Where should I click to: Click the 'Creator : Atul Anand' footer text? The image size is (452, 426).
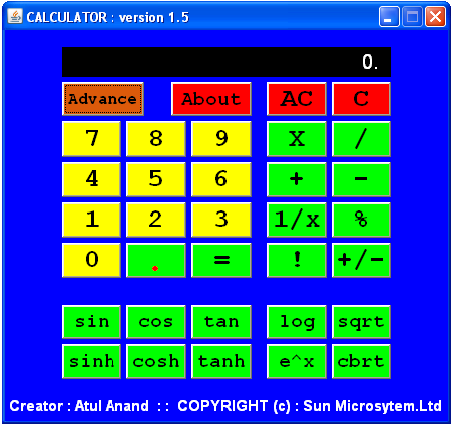tap(79, 406)
